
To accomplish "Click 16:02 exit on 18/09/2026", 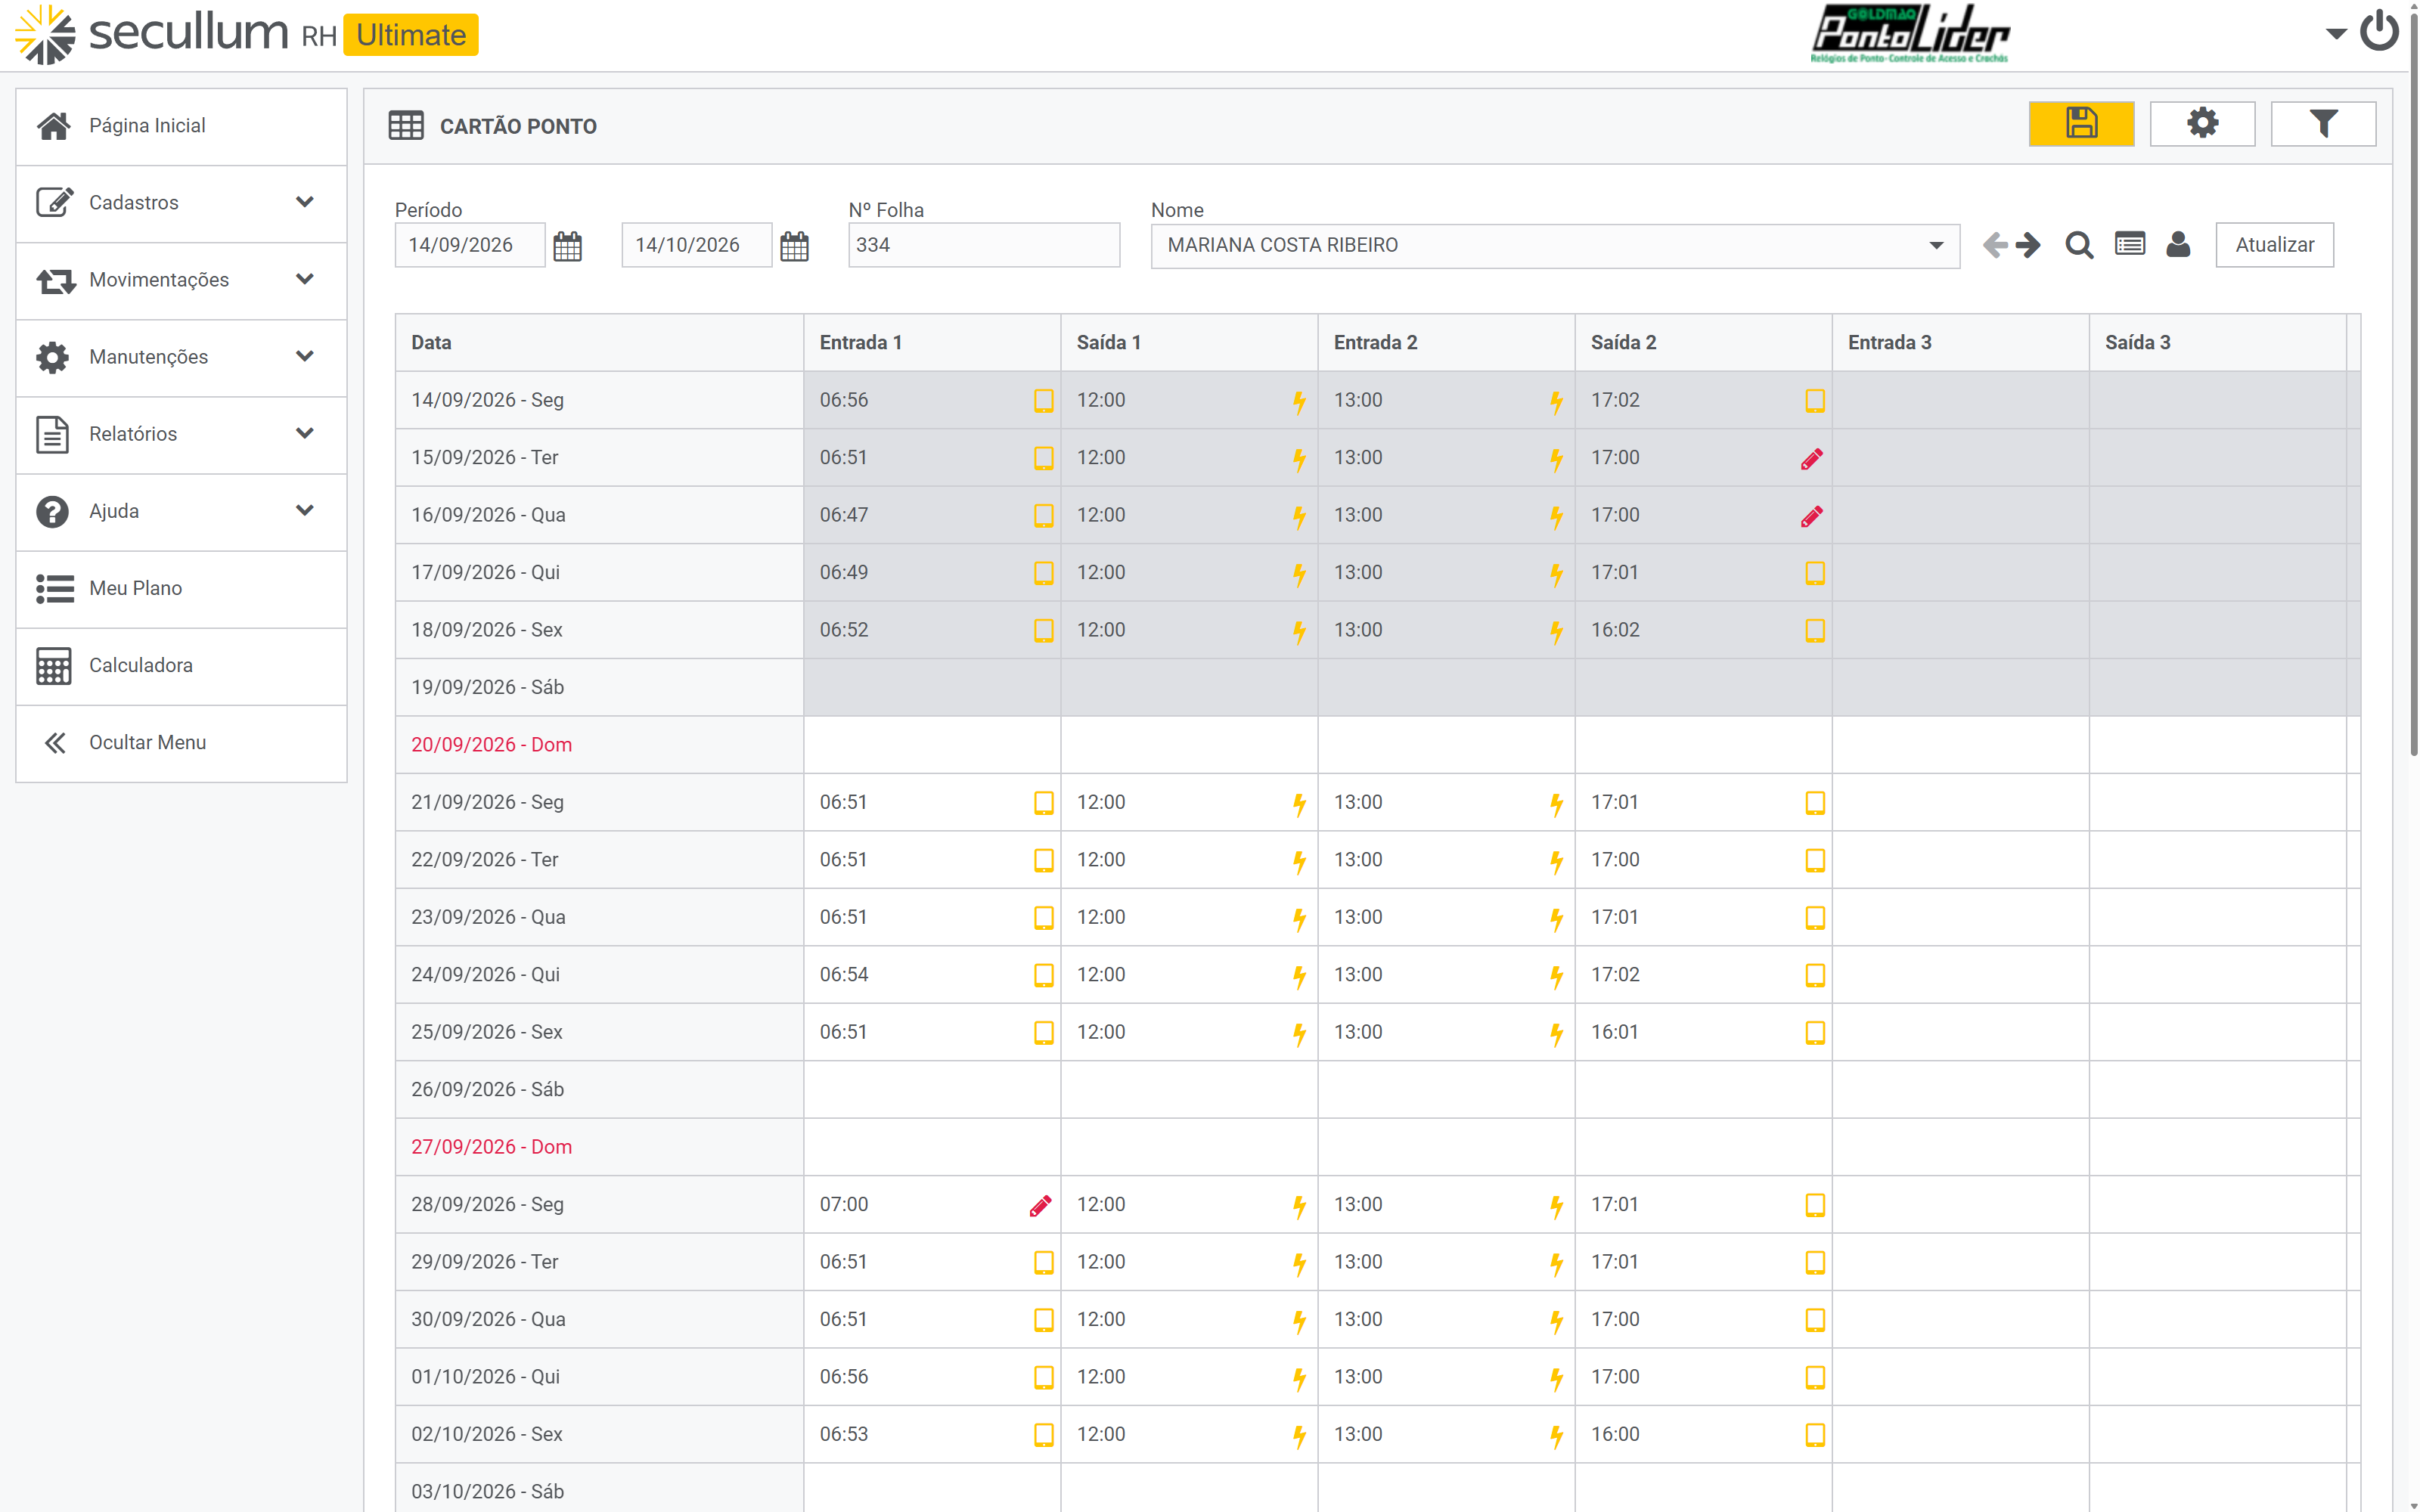I will [1615, 630].
